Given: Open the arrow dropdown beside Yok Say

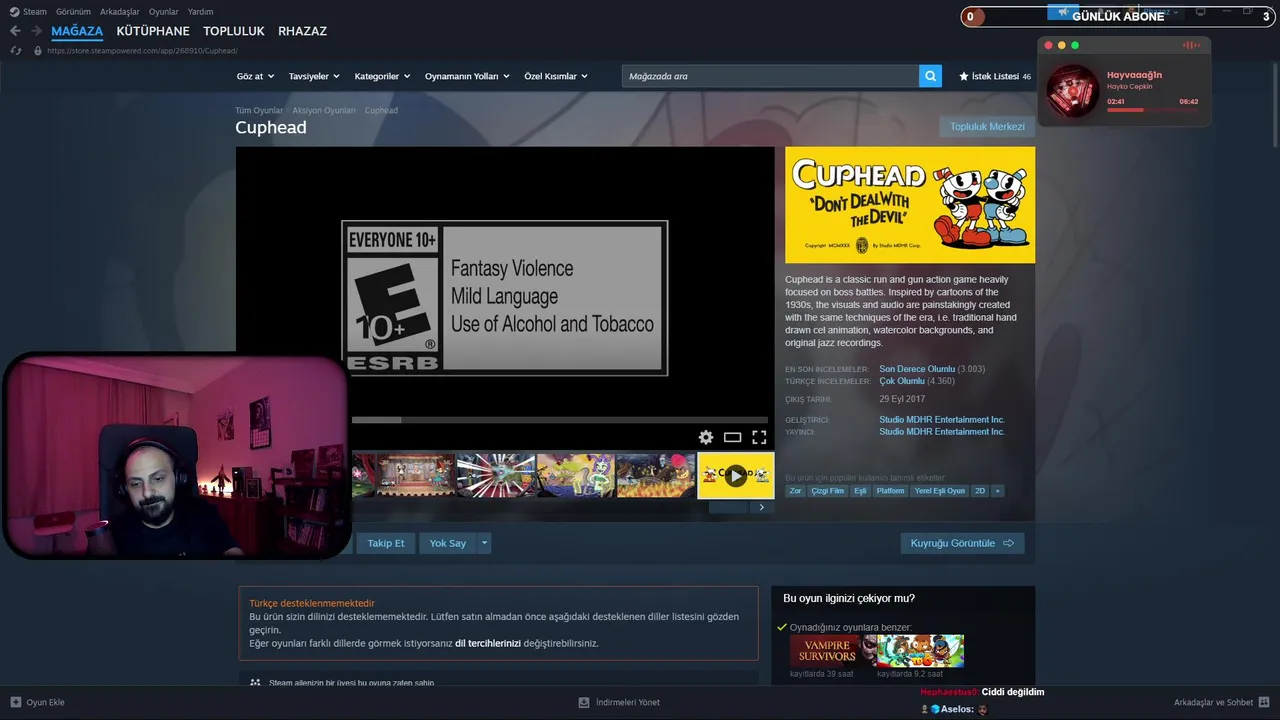Looking at the screenshot, I should (484, 543).
